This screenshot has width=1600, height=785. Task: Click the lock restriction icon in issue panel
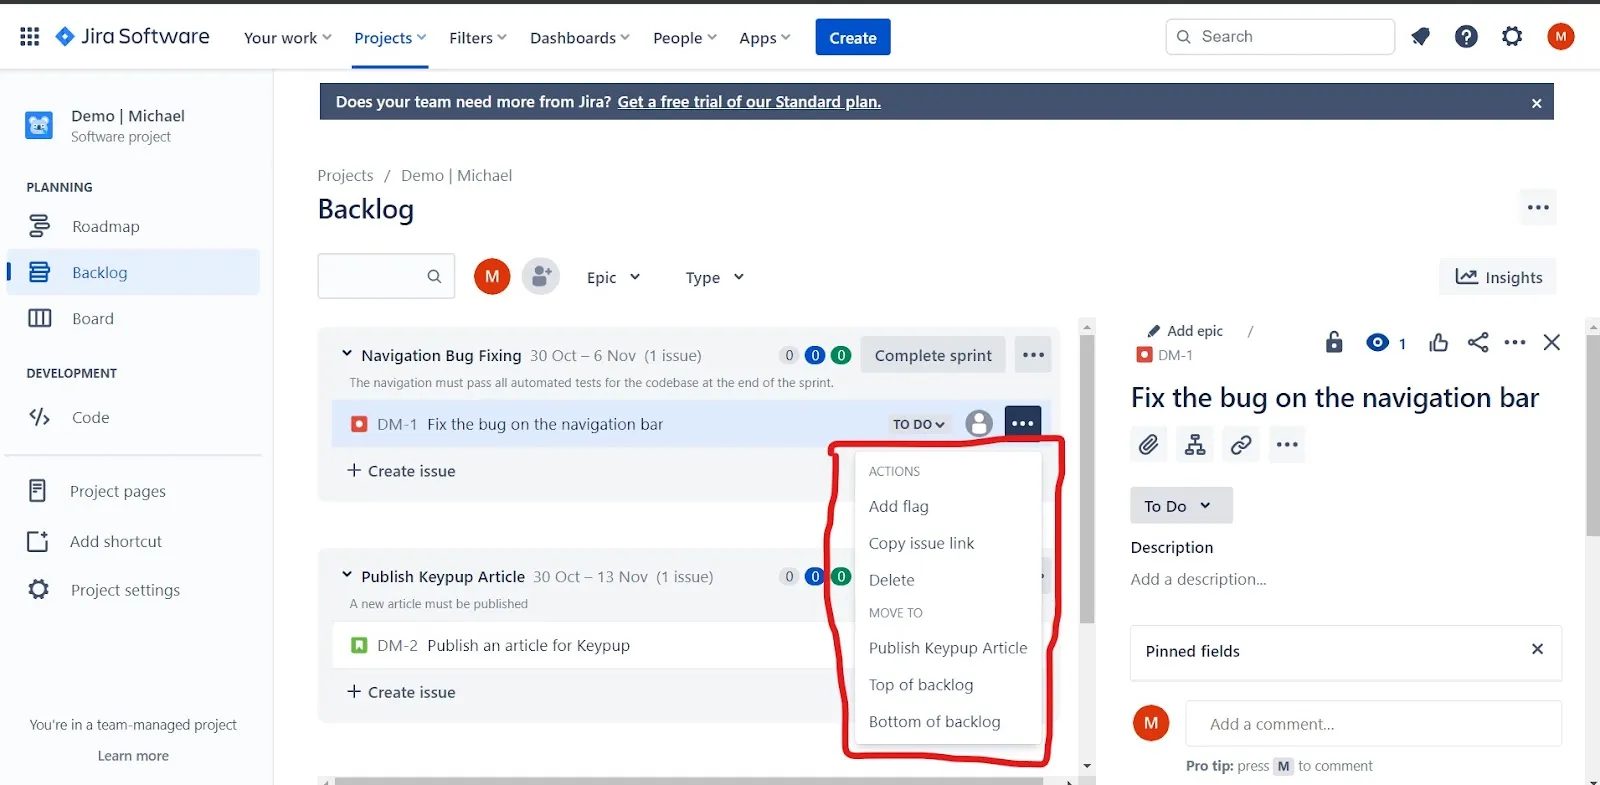click(x=1334, y=342)
